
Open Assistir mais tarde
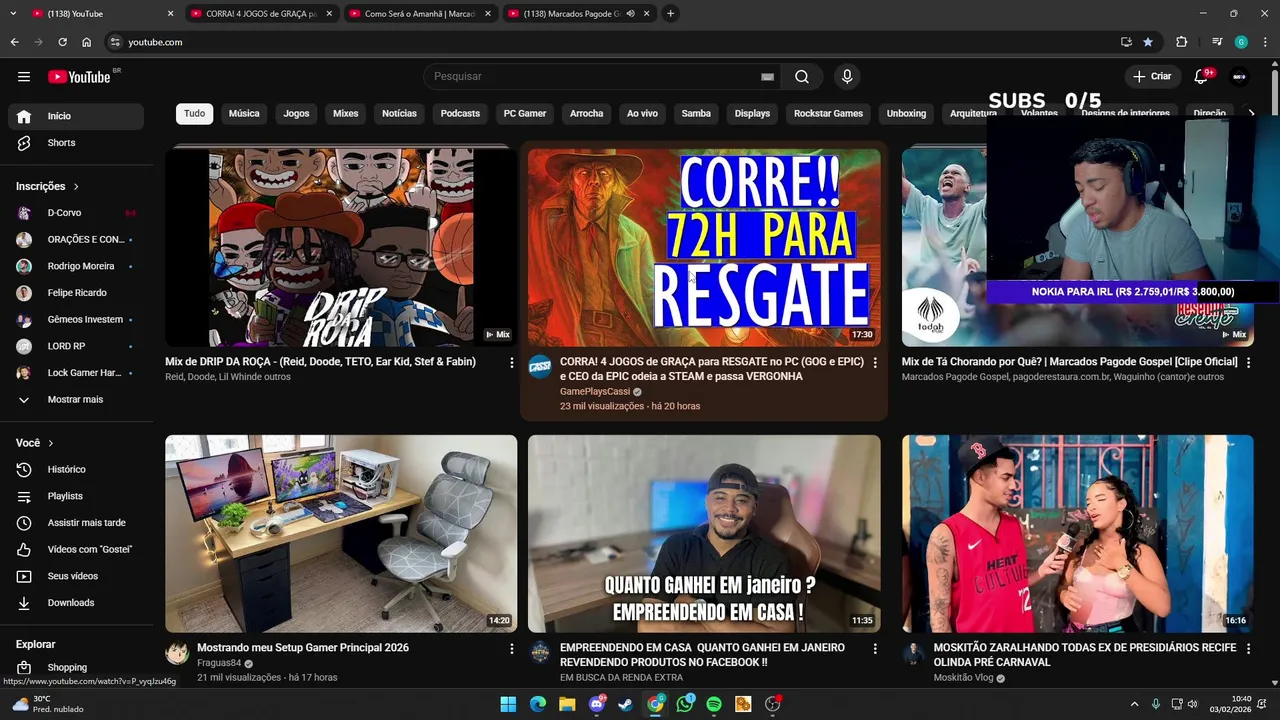tap(76, 523)
